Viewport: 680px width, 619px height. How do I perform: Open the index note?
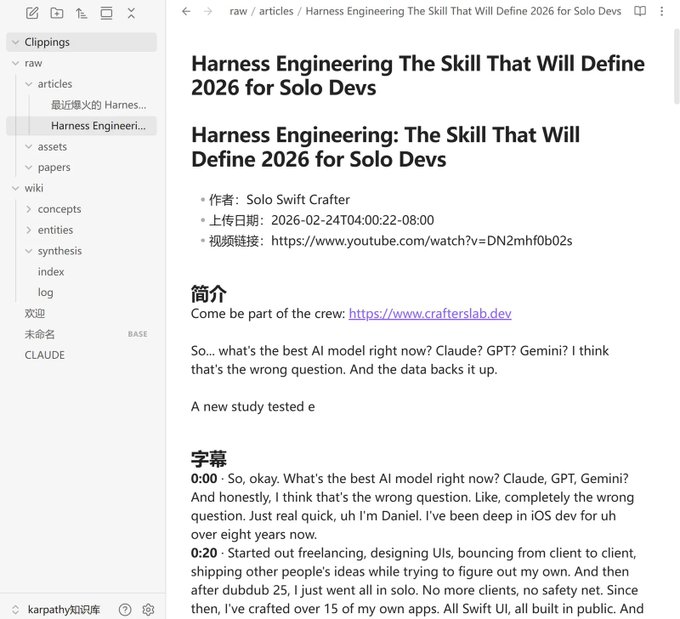51,272
